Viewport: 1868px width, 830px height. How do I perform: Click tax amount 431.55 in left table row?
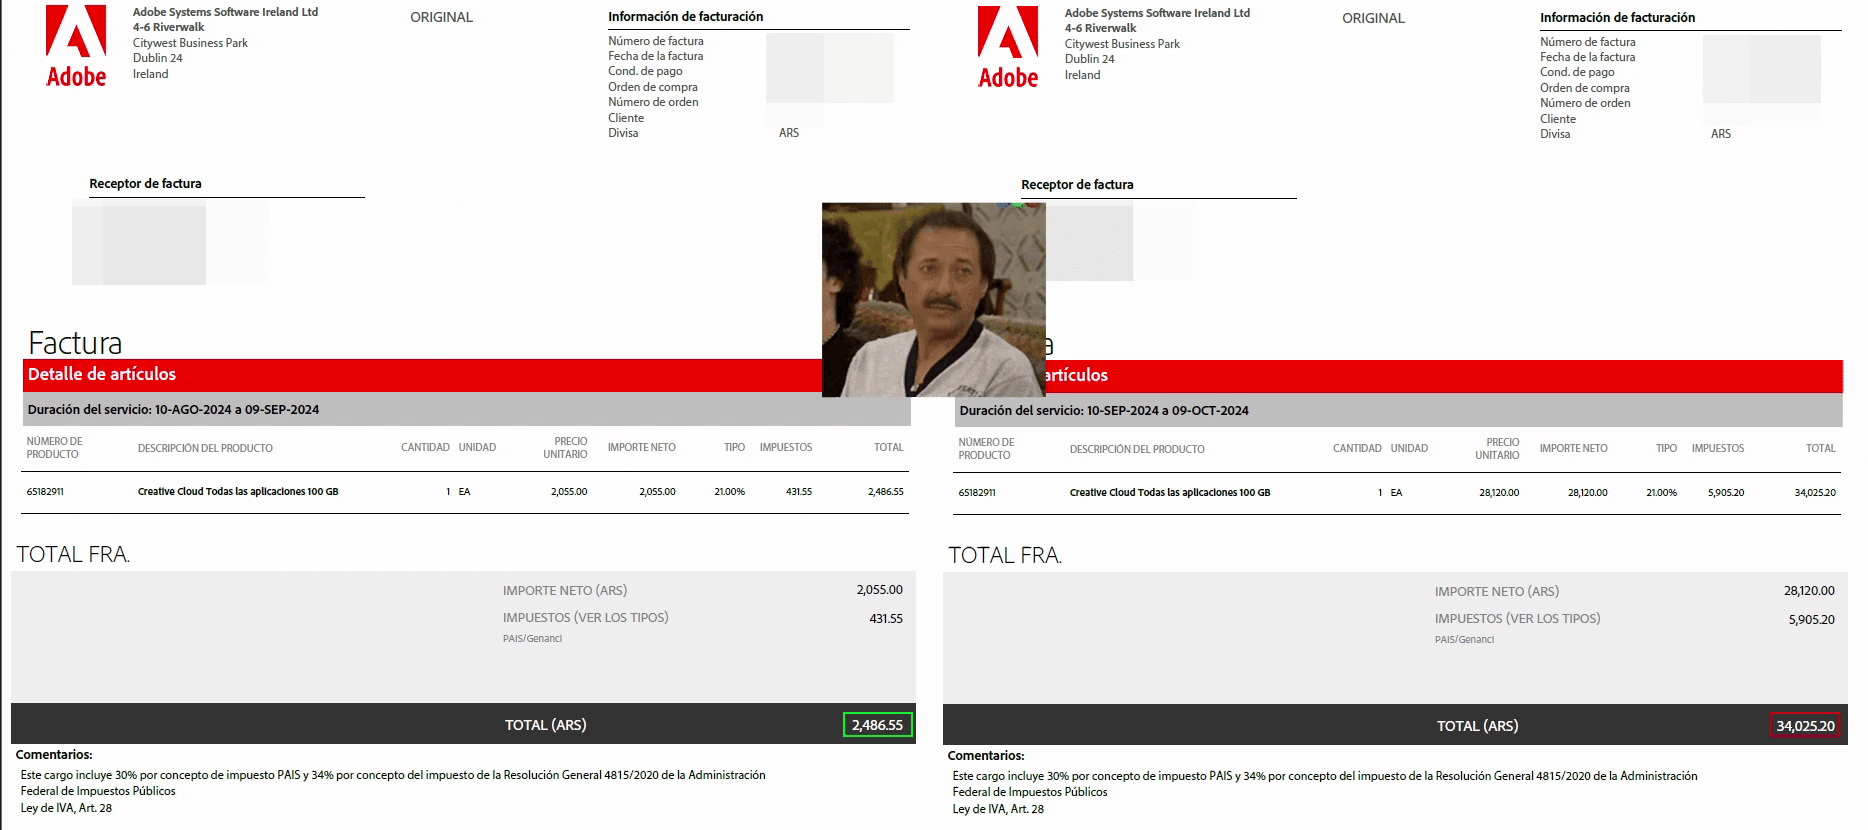pyautogui.click(x=799, y=492)
